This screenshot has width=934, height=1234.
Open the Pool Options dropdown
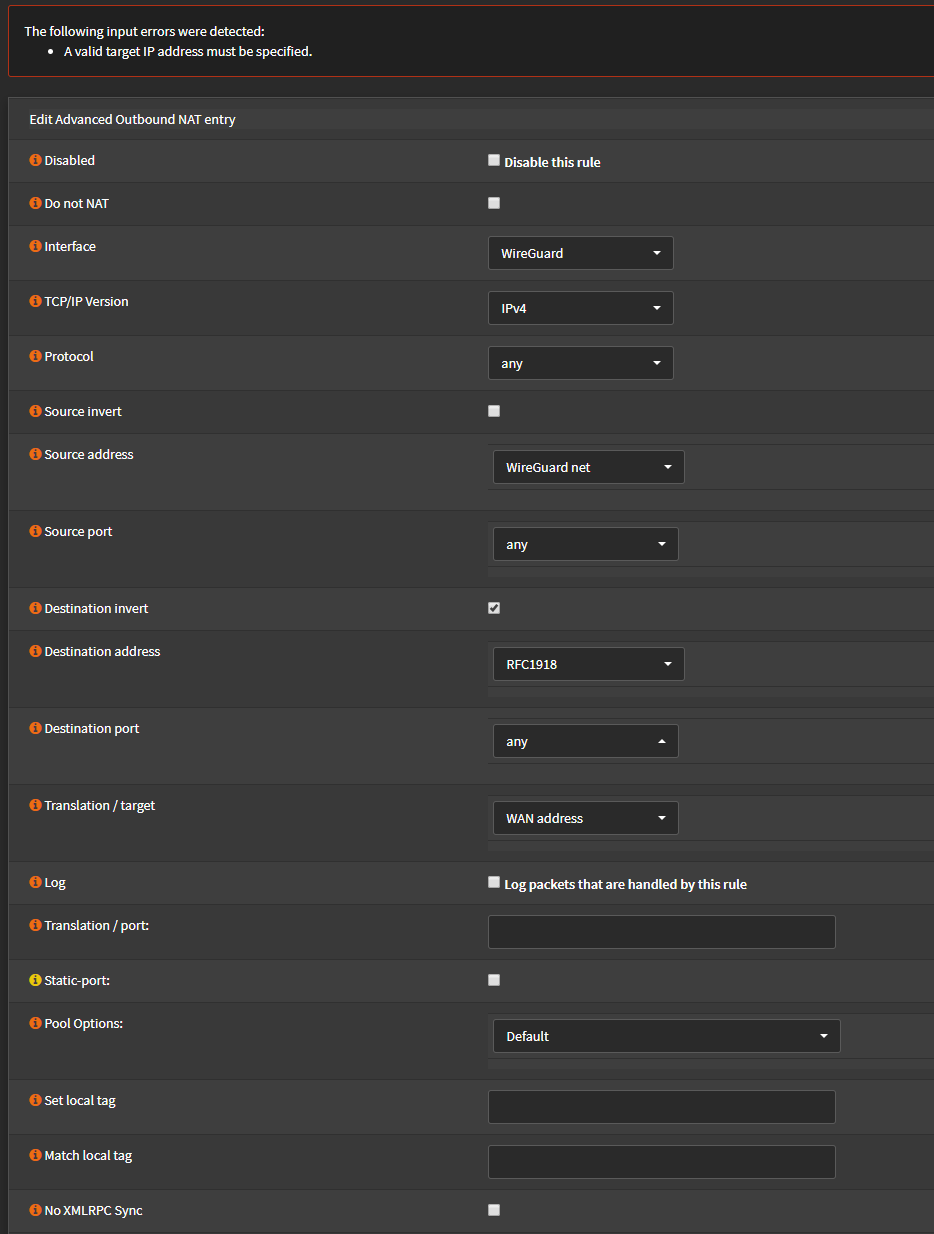[666, 1036]
